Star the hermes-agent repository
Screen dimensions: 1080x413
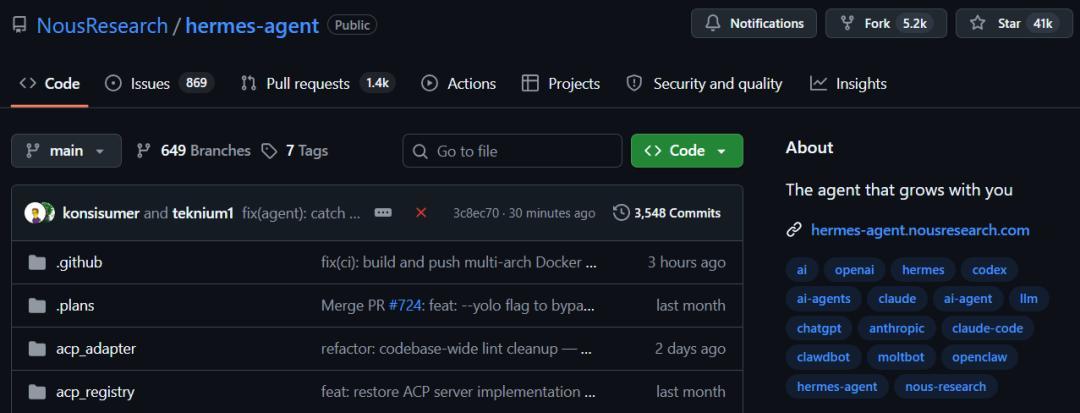click(1011, 23)
